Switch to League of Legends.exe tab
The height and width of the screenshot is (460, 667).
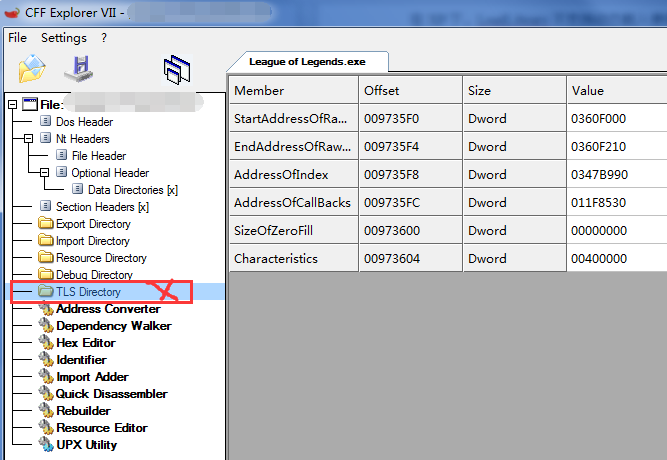pos(307,61)
